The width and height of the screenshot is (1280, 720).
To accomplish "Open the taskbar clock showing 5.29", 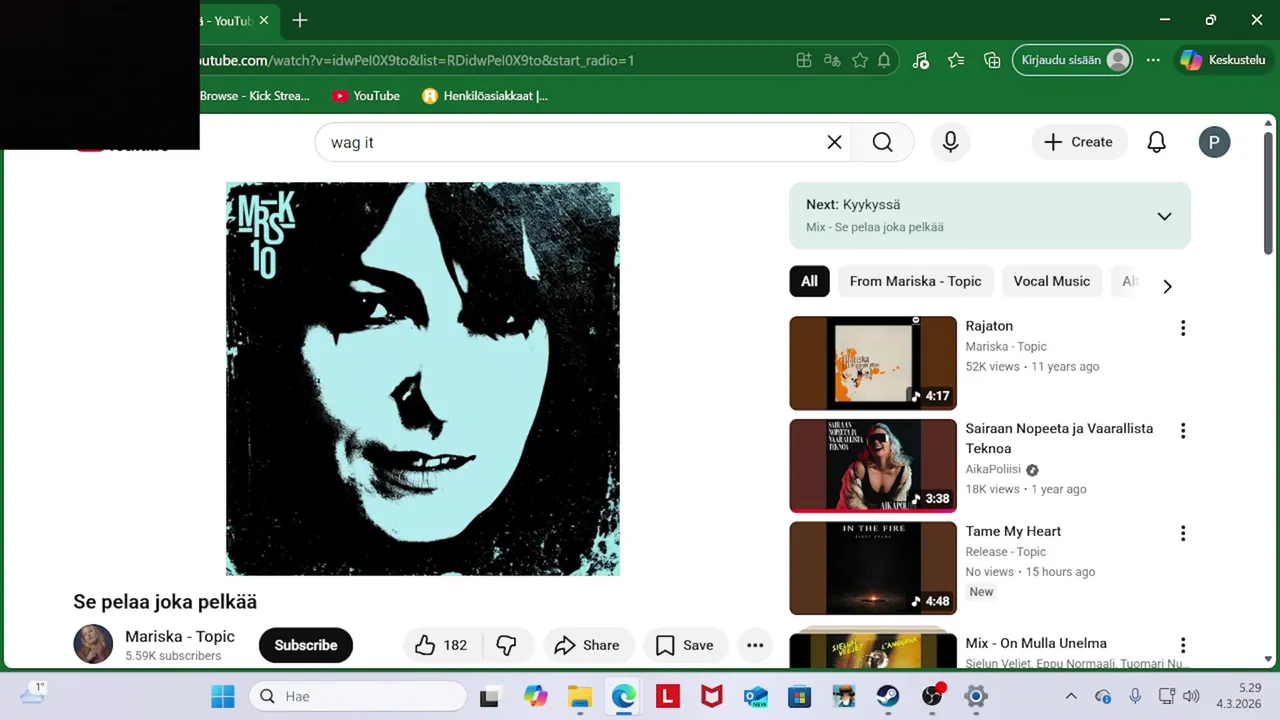I will point(1238,696).
